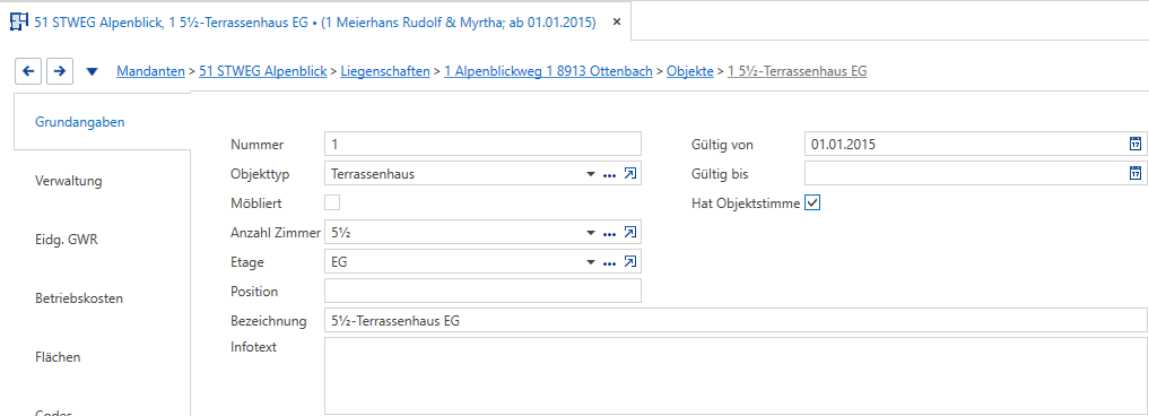This screenshot has height=416, width=1149.
Task: Click the 1 5½-Terrassenhaus EG breadcrumb
Action: coord(797,72)
